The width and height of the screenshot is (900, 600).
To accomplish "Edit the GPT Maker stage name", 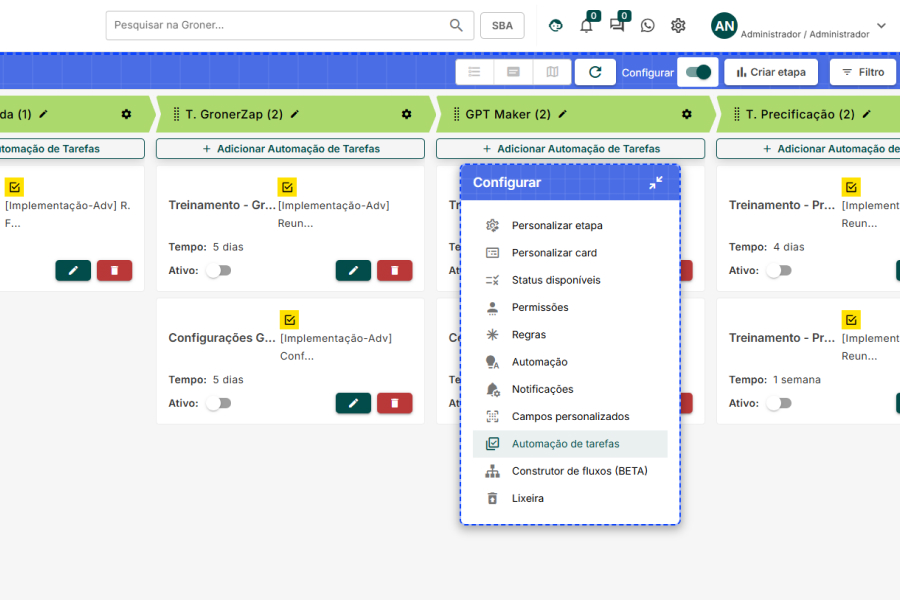I will [x=562, y=114].
